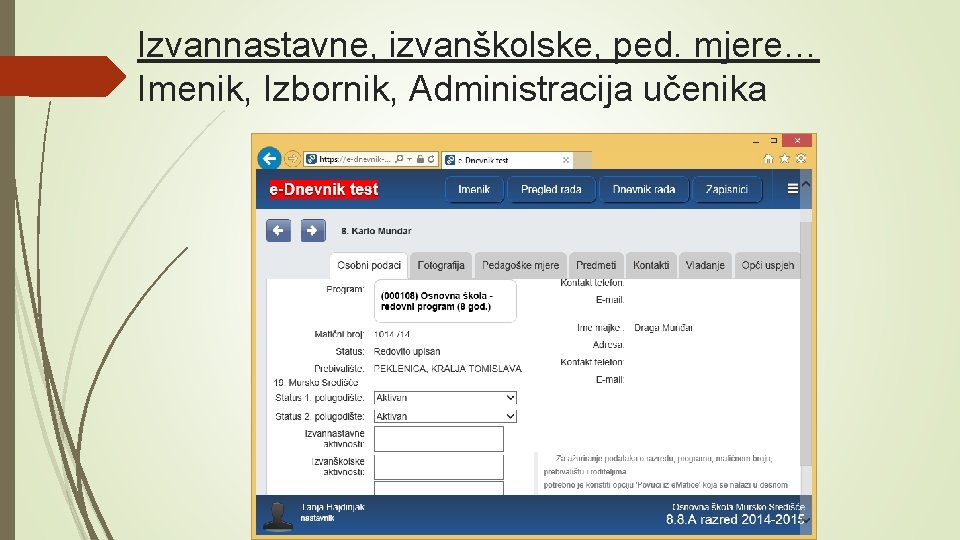Click the Izvannastavne aktivnosti input field

click(439, 439)
